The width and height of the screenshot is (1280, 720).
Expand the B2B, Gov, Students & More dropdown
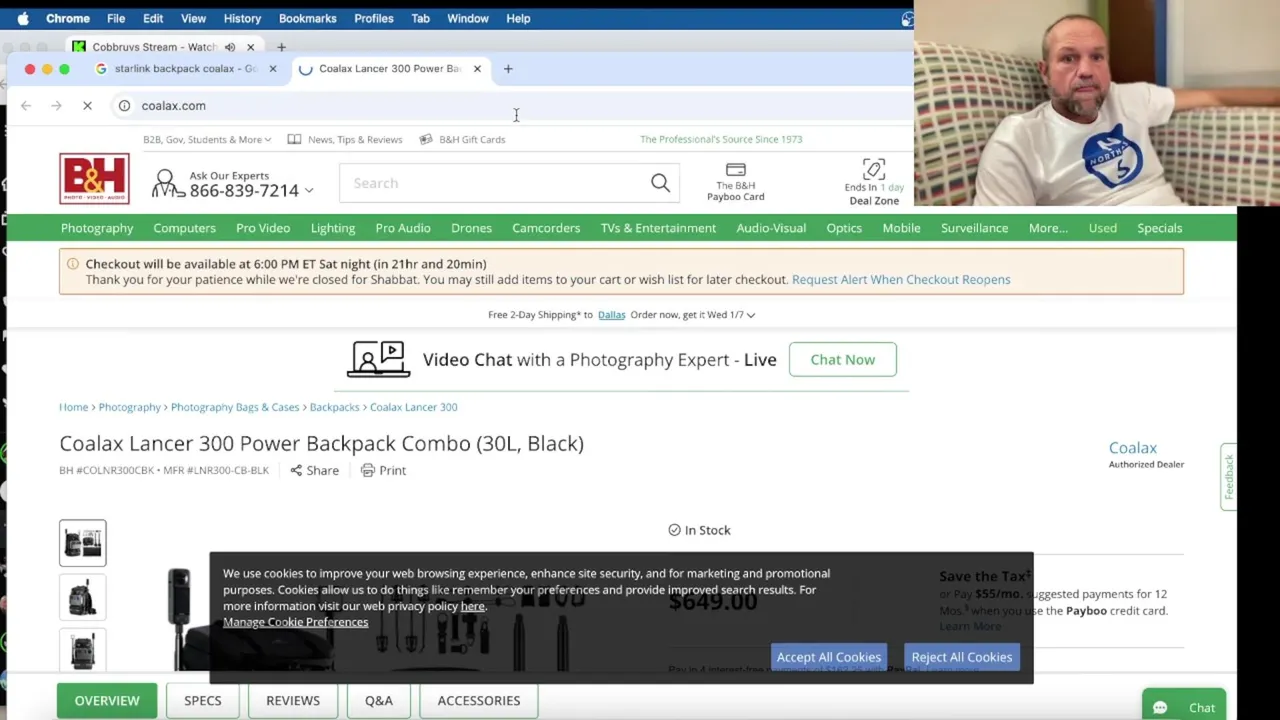pyautogui.click(x=207, y=139)
